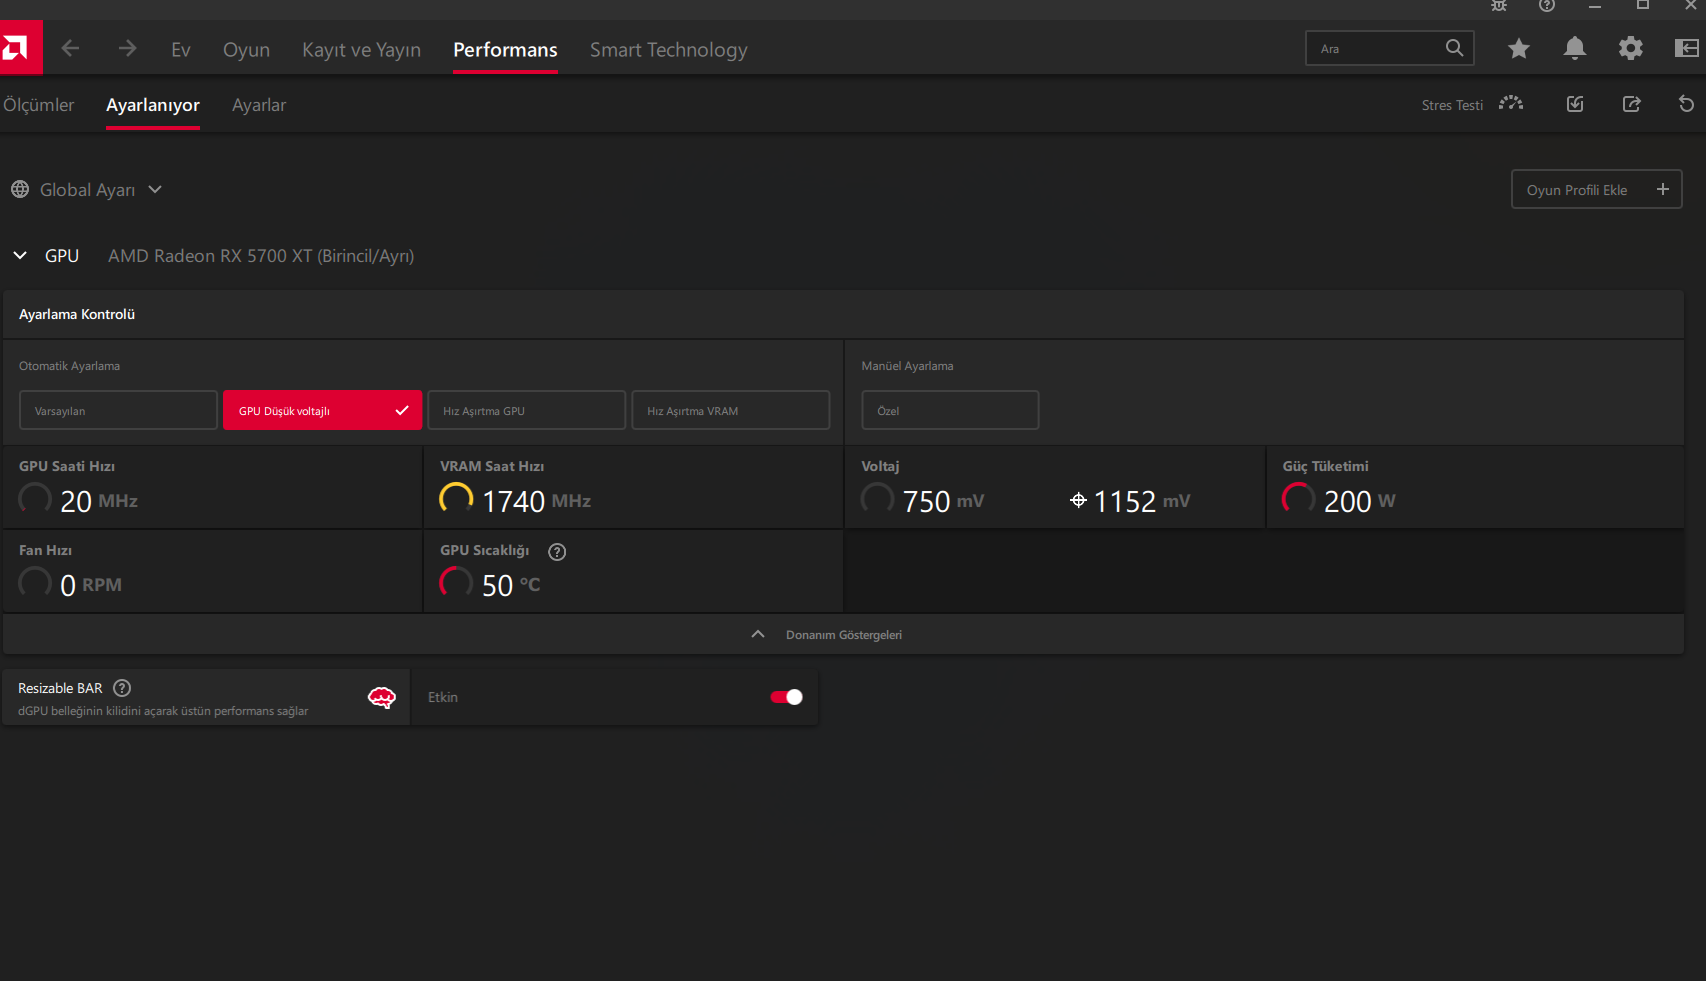This screenshot has height=981, width=1706.
Task: Open help icon in title bar
Action: click(1547, 6)
